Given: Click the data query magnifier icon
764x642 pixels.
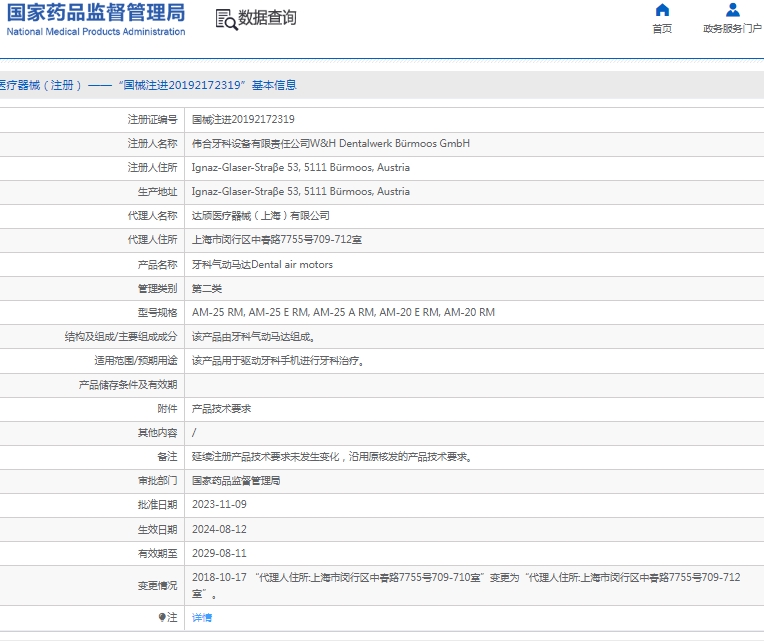Looking at the screenshot, I should pos(227,19).
